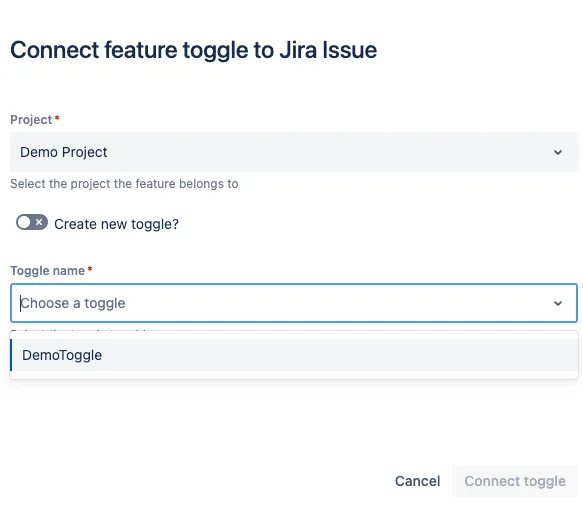Image resolution: width=583 pixels, height=508 pixels.
Task: Click the Connect toggle button
Action: tap(515, 481)
